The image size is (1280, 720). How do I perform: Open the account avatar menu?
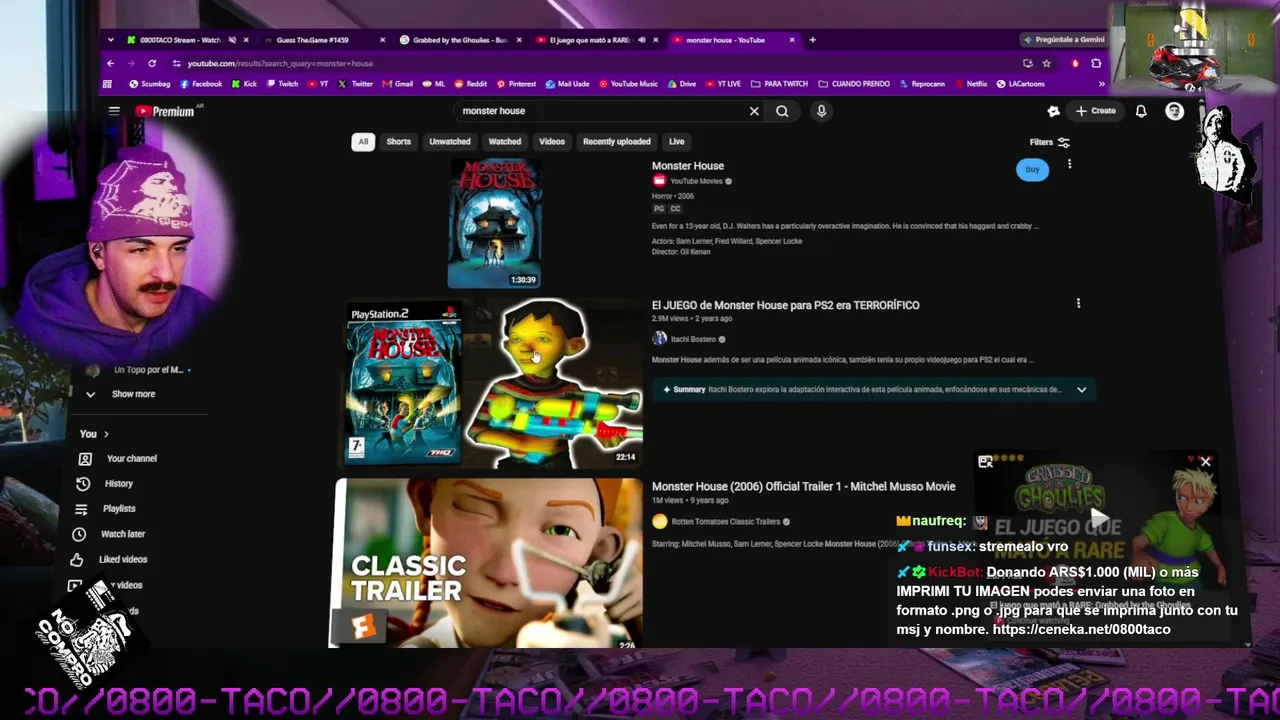click(x=1175, y=111)
